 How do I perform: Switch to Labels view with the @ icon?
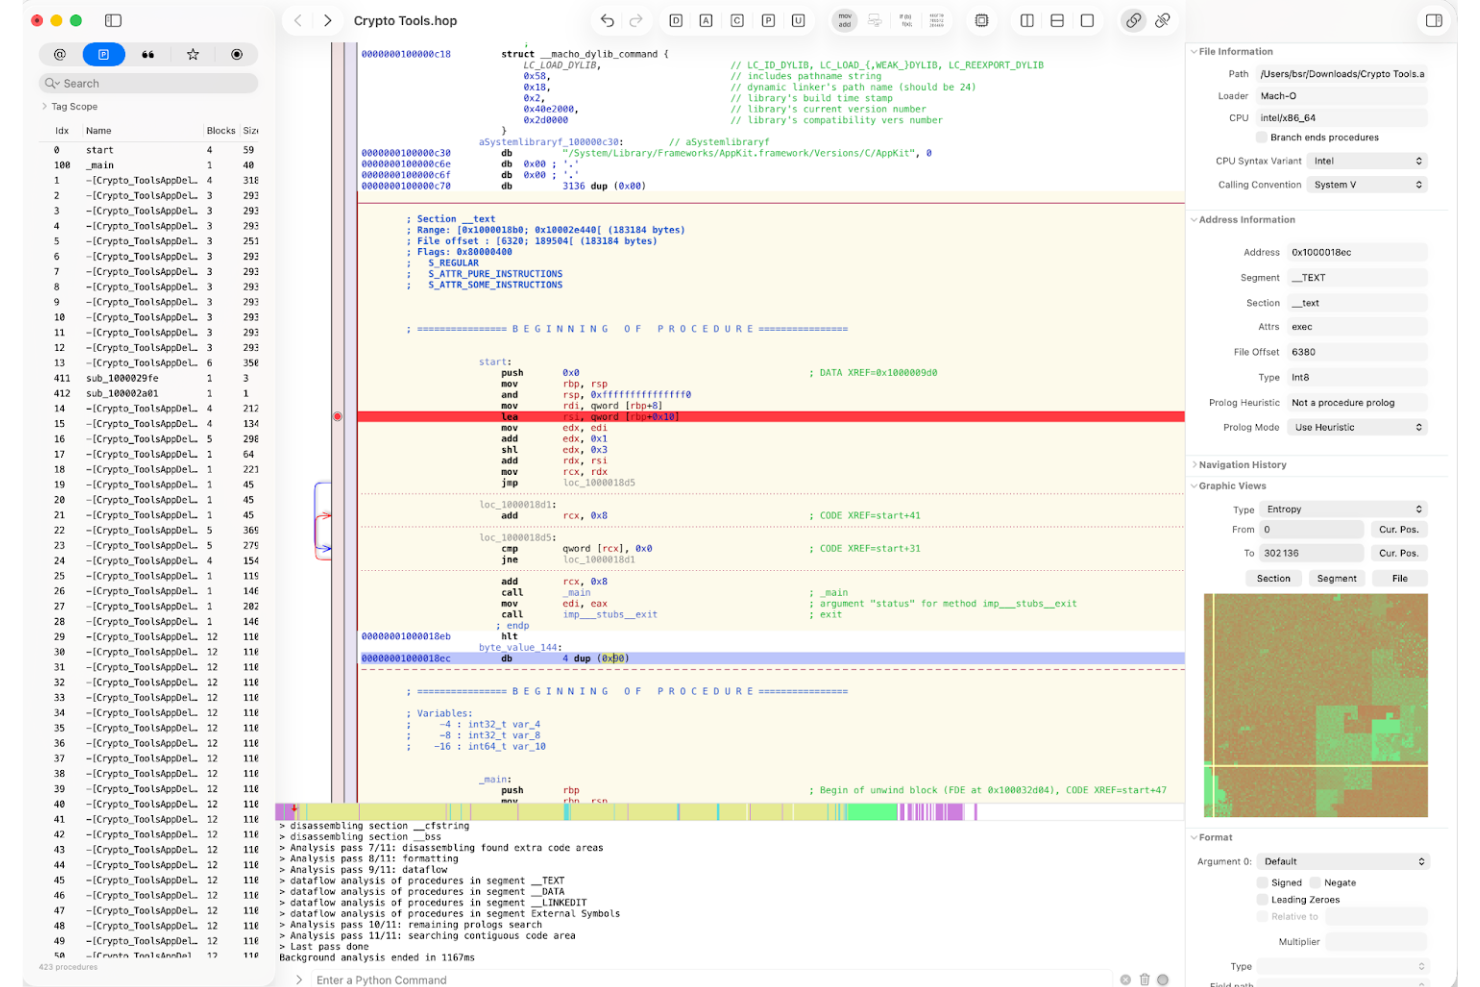coord(59,54)
